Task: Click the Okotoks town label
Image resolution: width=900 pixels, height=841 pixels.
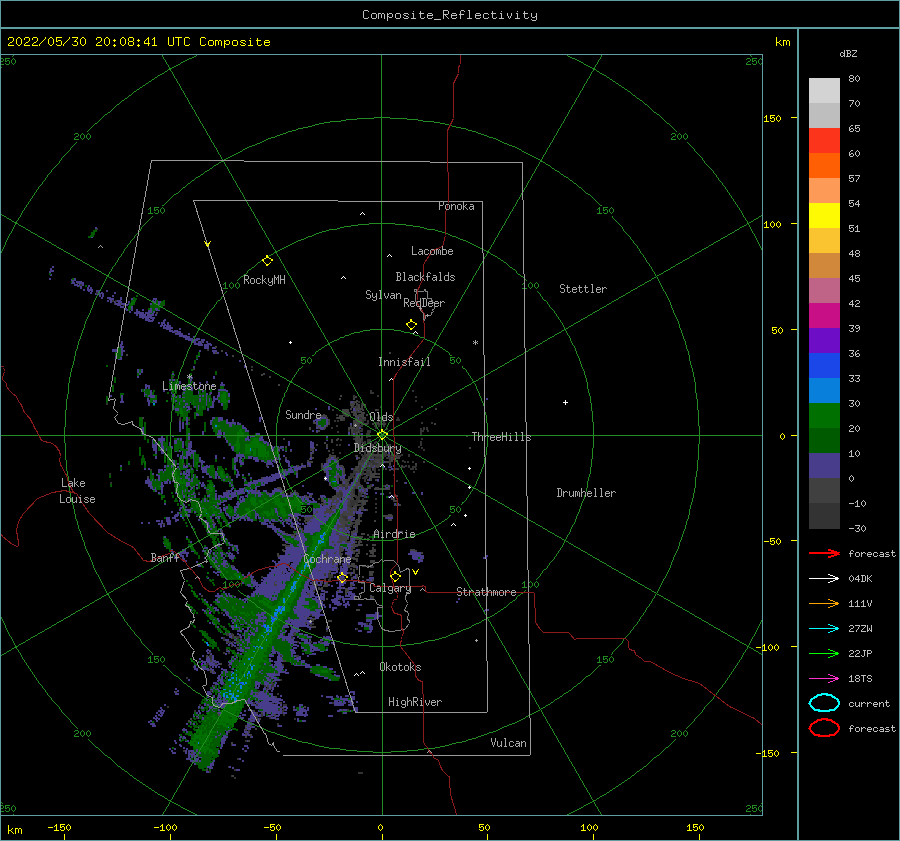Action: (400, 667)
